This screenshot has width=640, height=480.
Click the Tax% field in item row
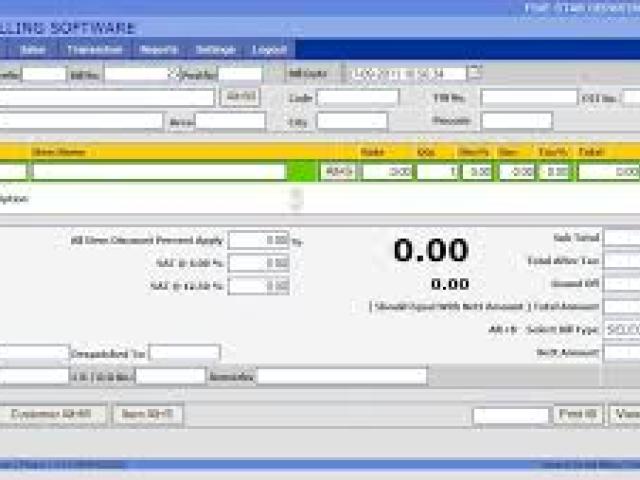pos(554,172)
